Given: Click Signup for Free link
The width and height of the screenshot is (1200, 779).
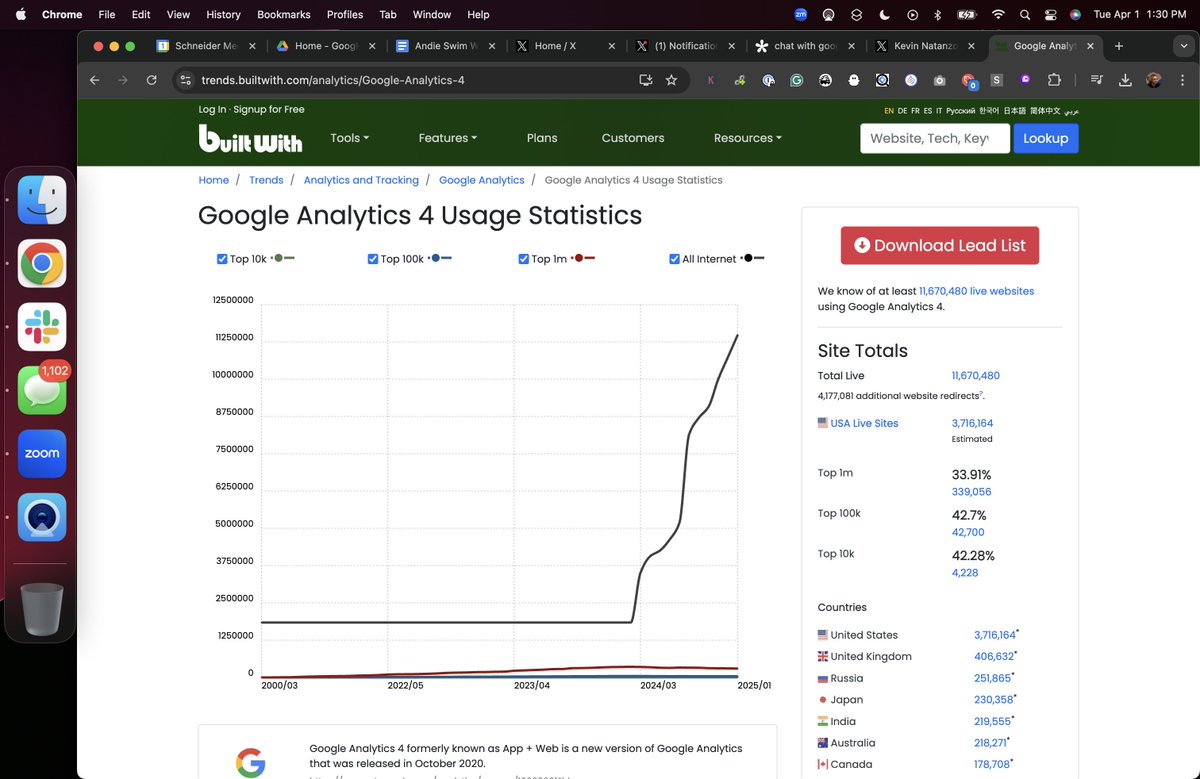Looking at the screenshot, I should click(x=269, y=110).
